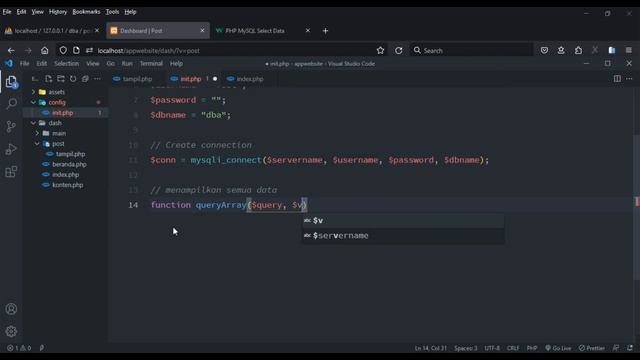The image size is (640, 360).
Task: Split the editor to the right
Action: pyautogui.click(x=617, y=79)
